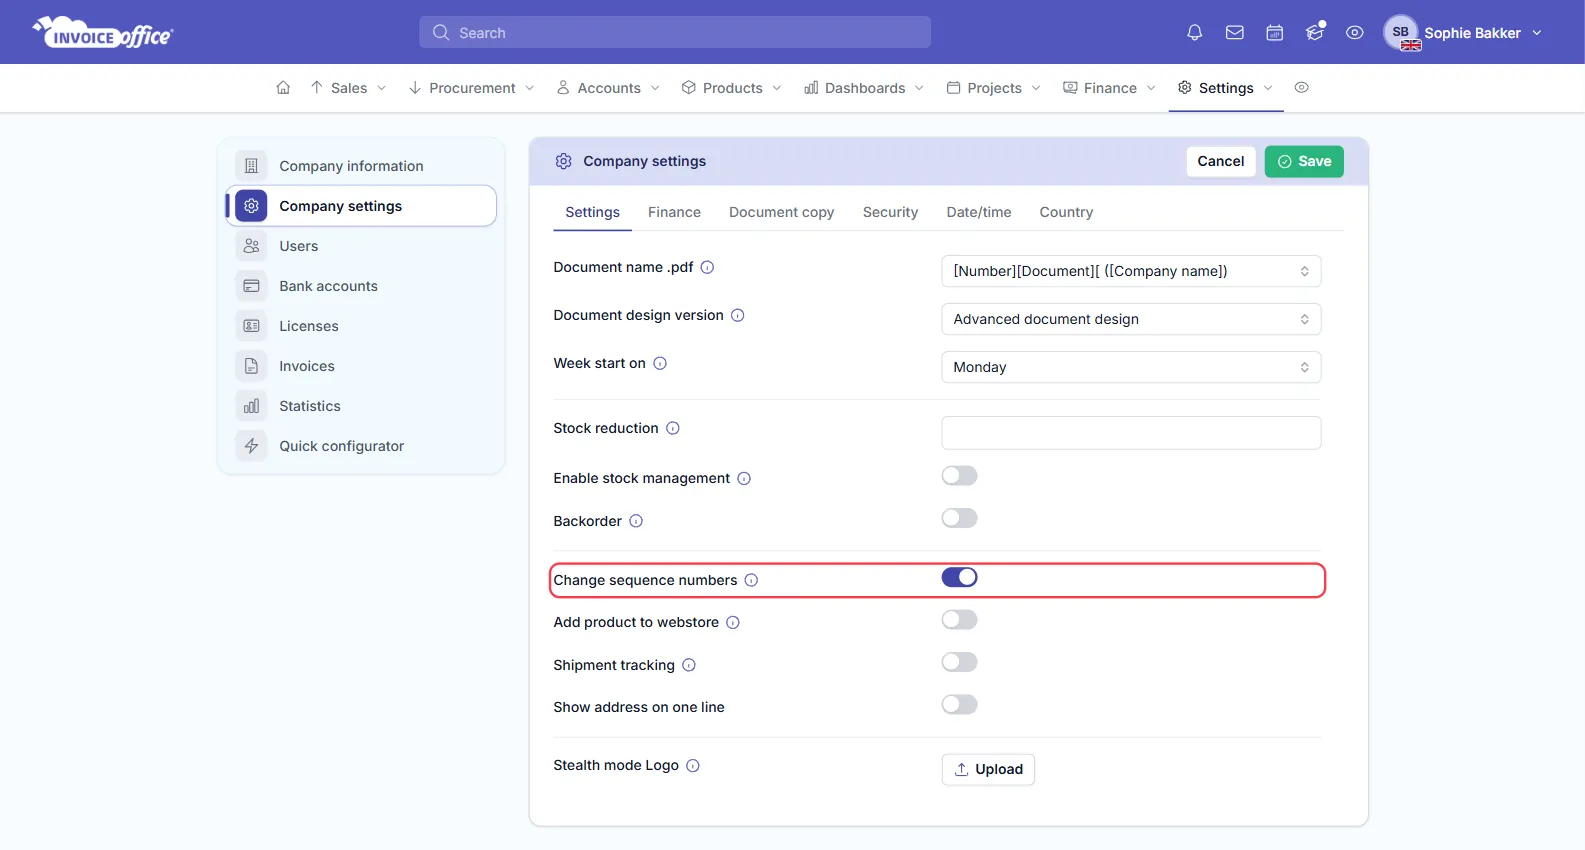Image resolution: width=1585 pixels, height=850 pixels.
Task: Click the Cancel button
Action: point(1221,161)
